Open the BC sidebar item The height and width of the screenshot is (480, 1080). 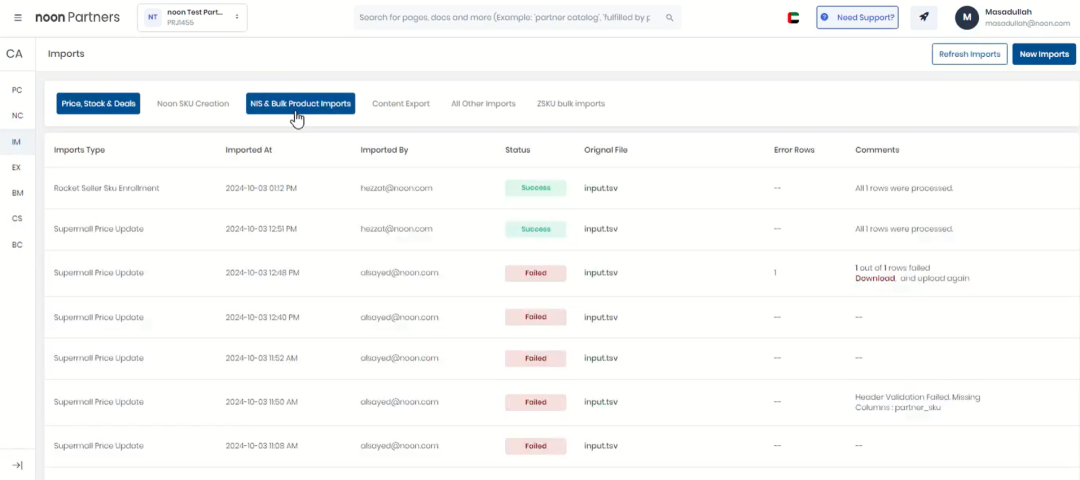tap(17, 244)
